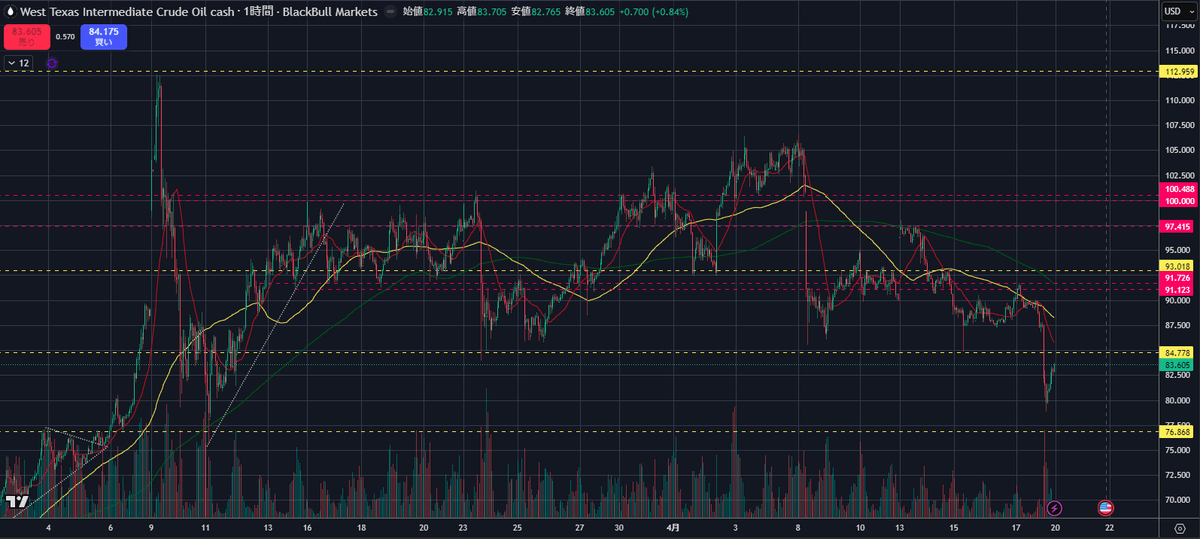Click the 97.415 red price line label

(1175, 226)
